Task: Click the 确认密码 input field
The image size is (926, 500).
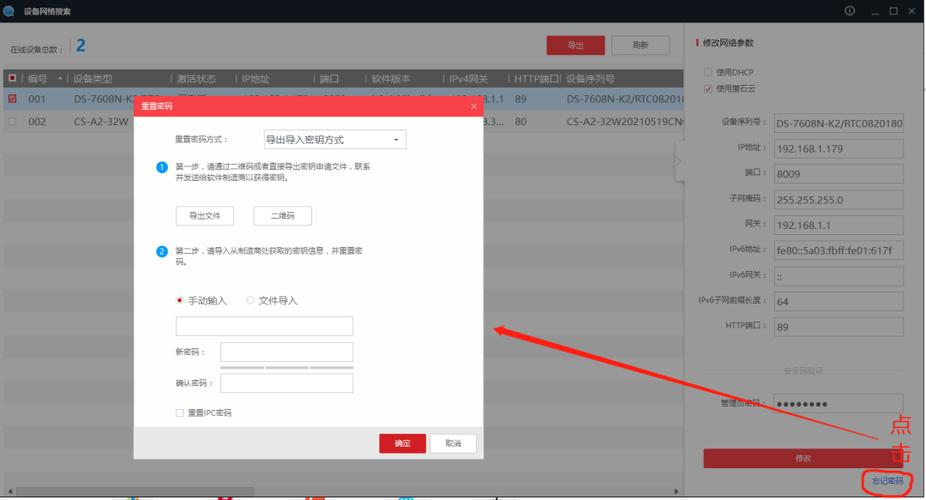Action: tap(286, 383)
